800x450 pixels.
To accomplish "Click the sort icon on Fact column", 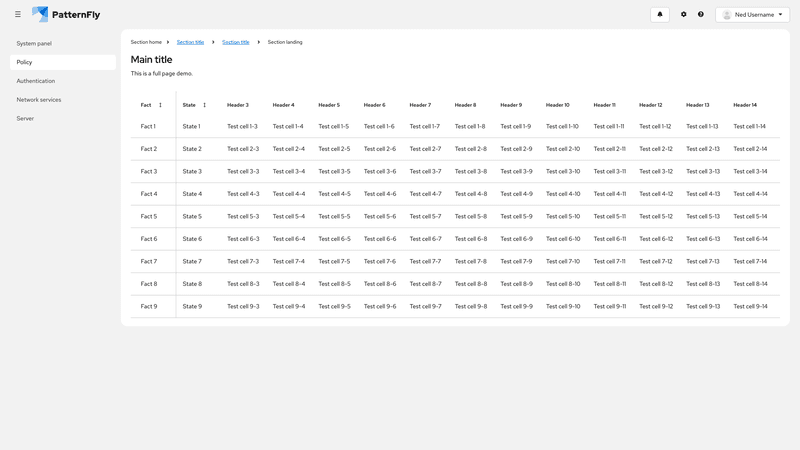I will pyautogui.click(x=160, y=105).
